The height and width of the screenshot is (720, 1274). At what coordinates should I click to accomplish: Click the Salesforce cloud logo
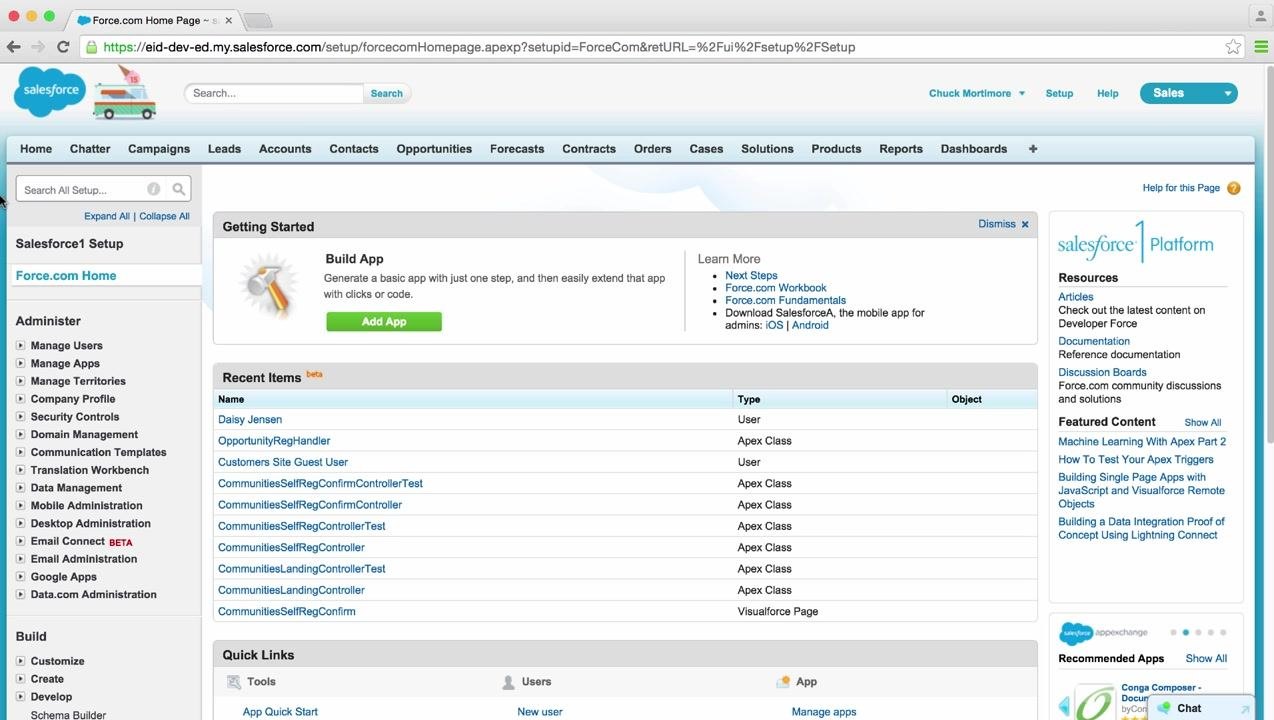coord(49,91)
